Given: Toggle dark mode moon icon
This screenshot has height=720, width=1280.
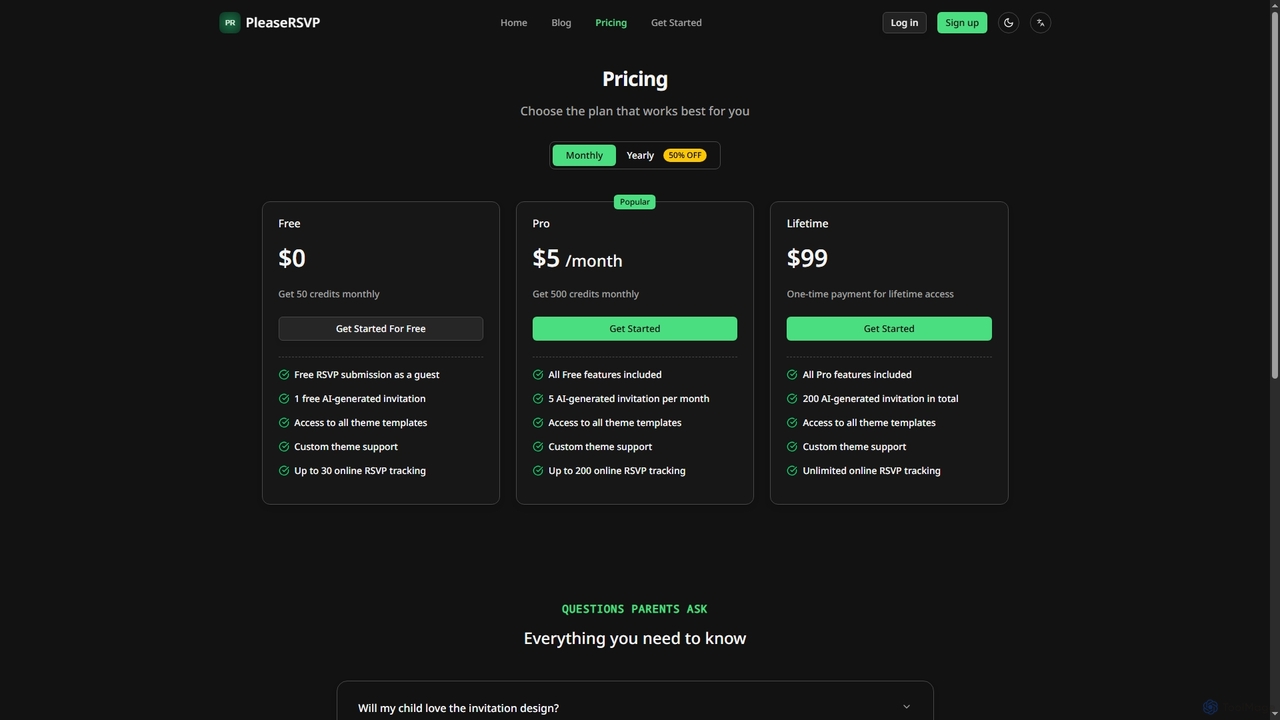Looking at the screenshot, I should (1008, 22).
